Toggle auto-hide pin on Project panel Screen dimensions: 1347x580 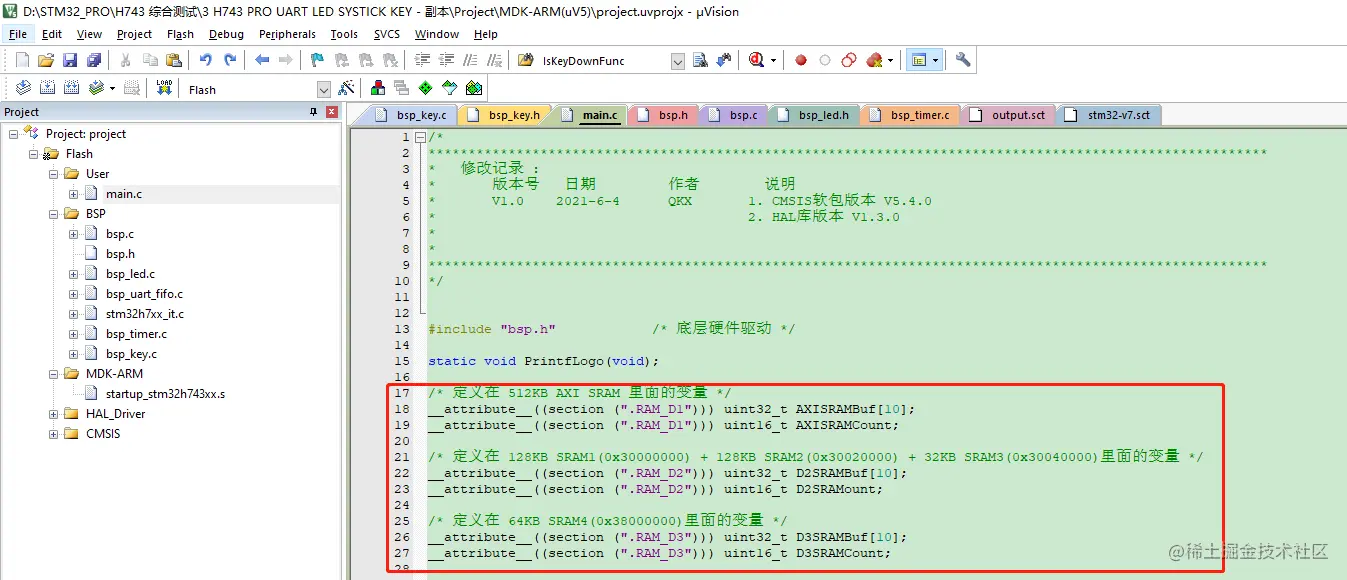(x=313, y=112)
